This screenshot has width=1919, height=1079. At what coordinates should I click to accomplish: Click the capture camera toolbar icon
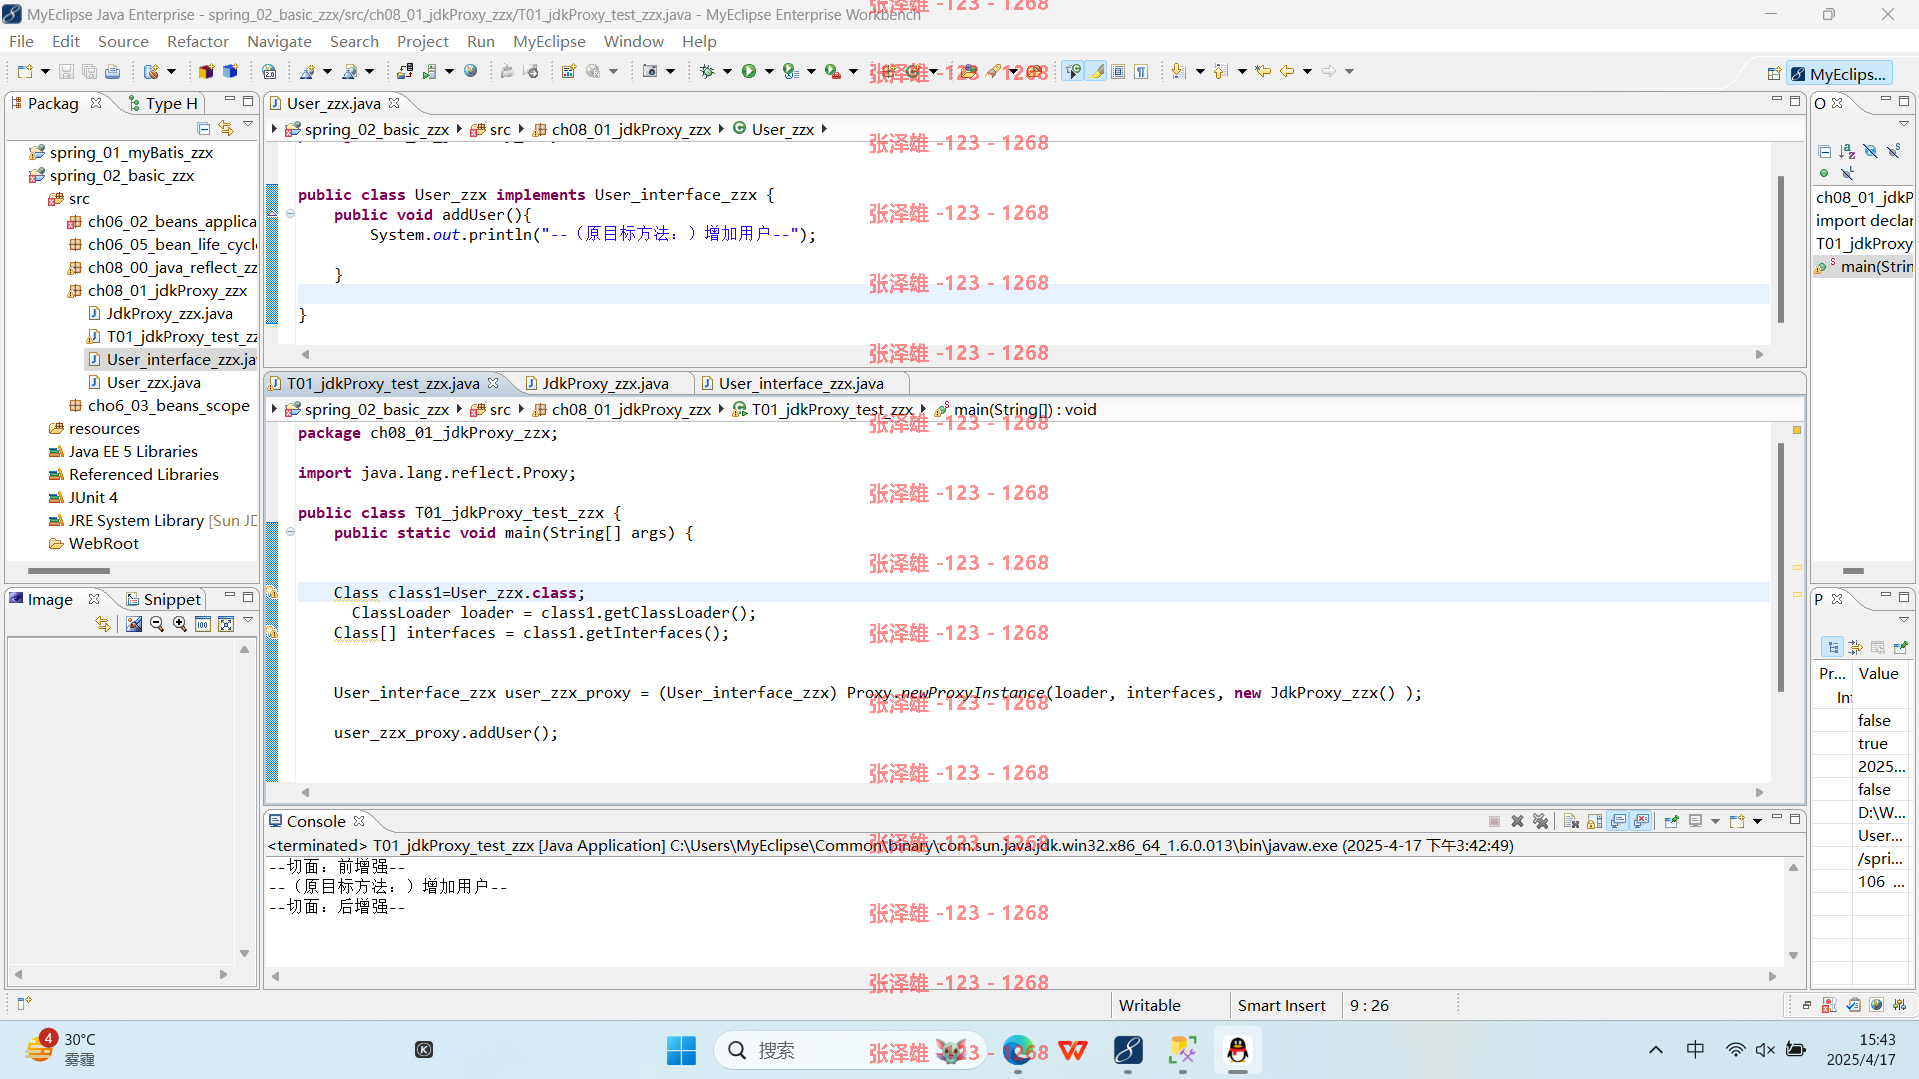(x=650, y=71)
